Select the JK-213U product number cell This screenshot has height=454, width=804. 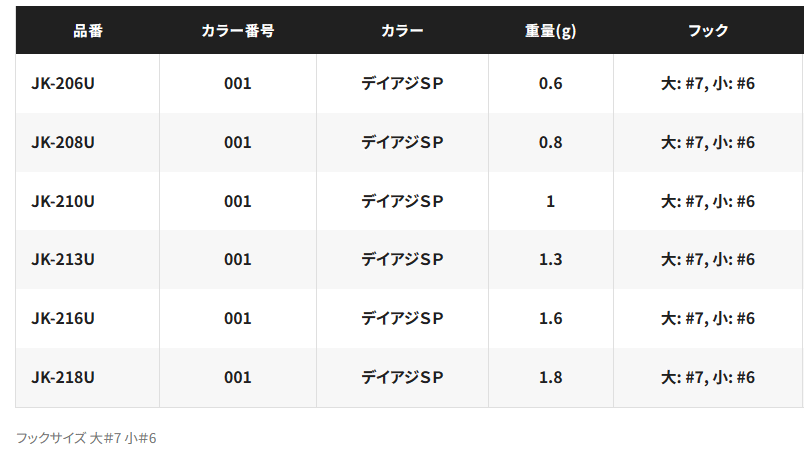coord(88,260)
